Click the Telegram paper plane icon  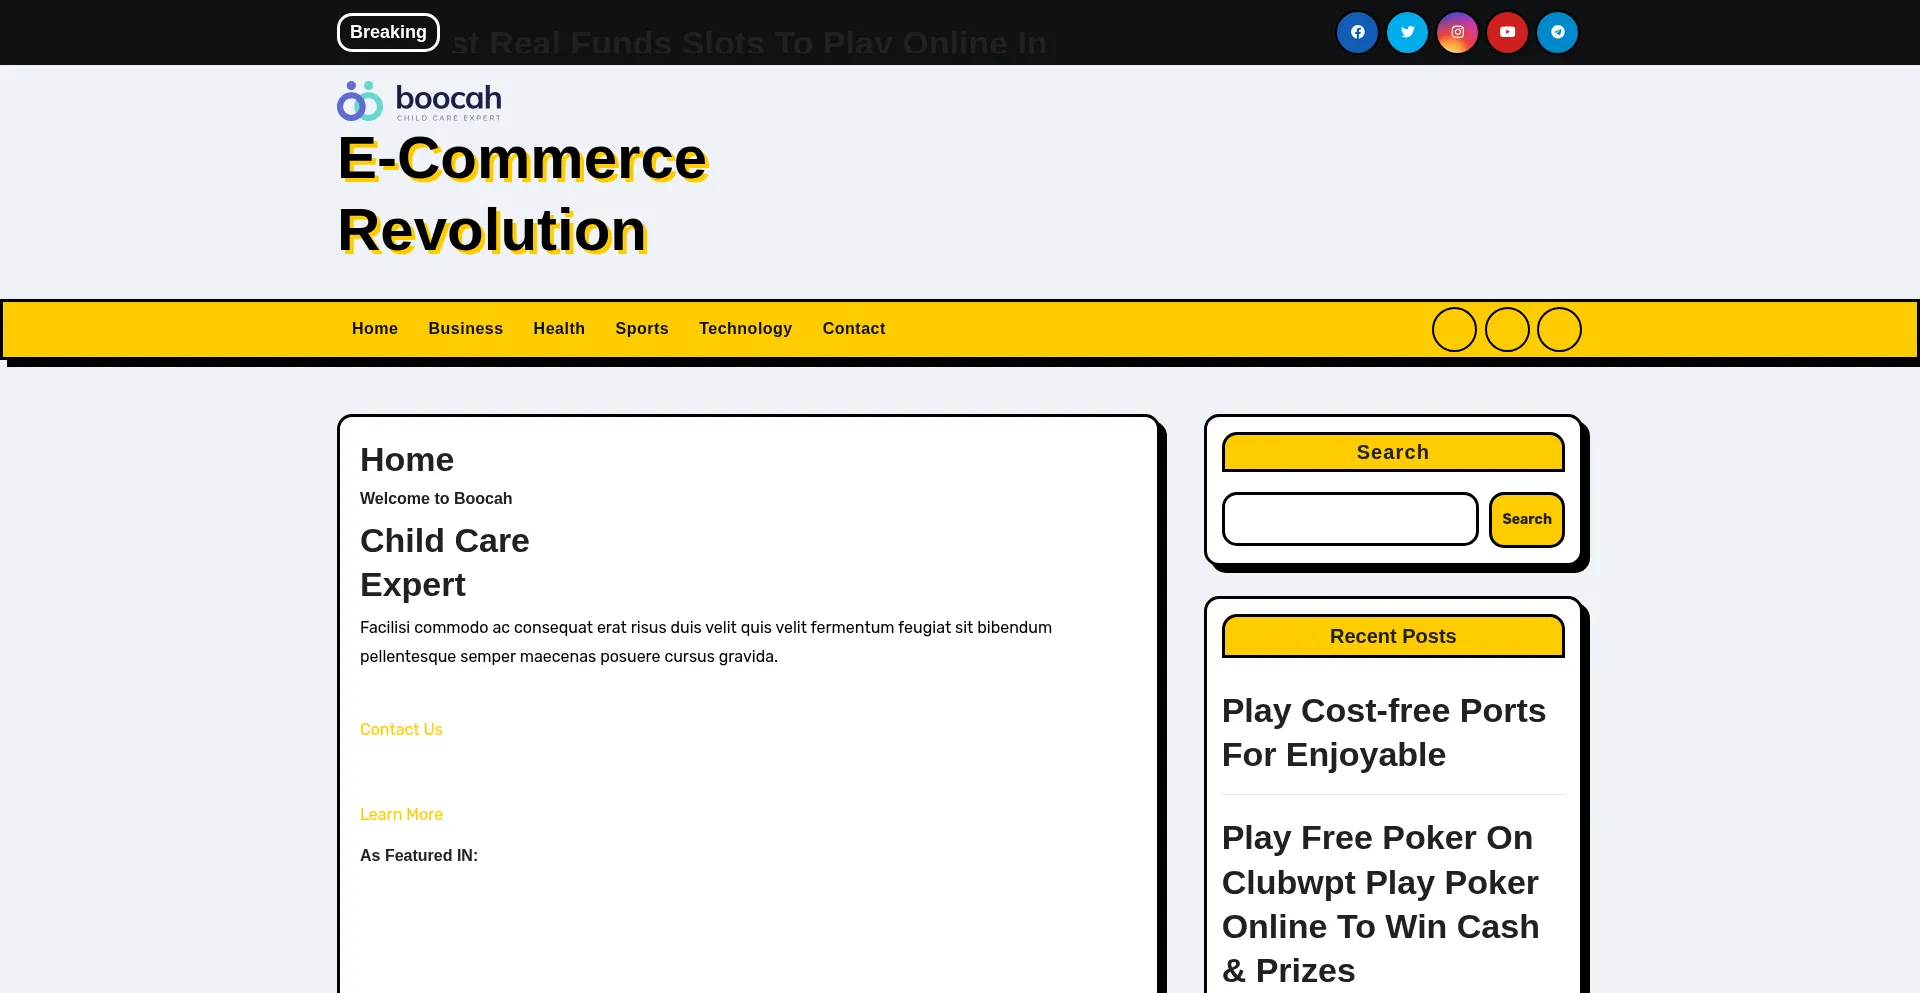coord(1557,32)
